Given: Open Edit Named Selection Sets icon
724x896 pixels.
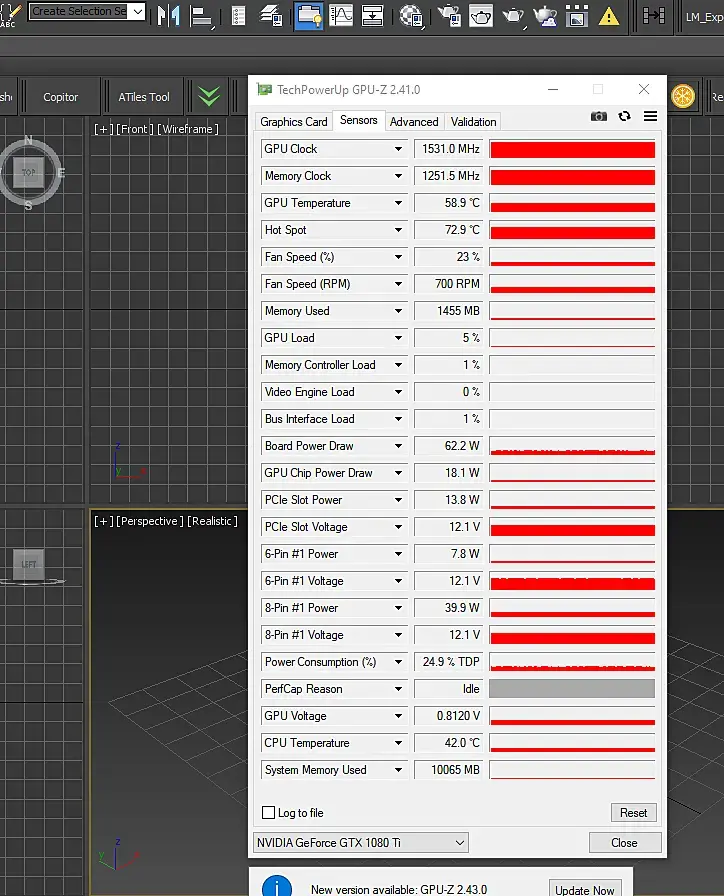Looking at the screenshot, I should click(10, 15).
